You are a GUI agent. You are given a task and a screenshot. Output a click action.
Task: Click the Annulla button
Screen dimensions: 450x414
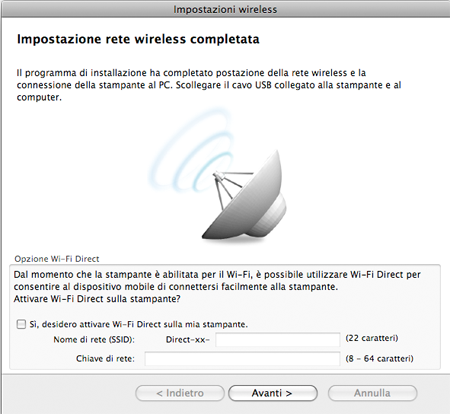coord(372,393)
